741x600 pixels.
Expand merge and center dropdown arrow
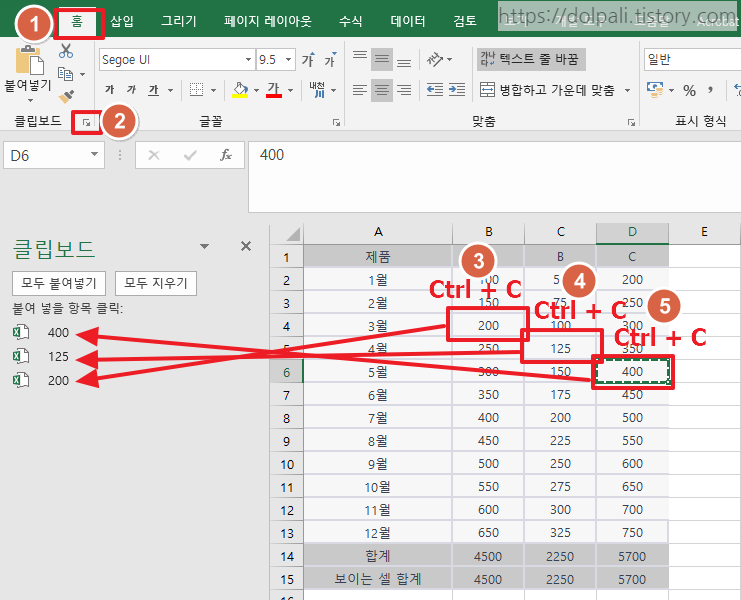click(628, 90)
